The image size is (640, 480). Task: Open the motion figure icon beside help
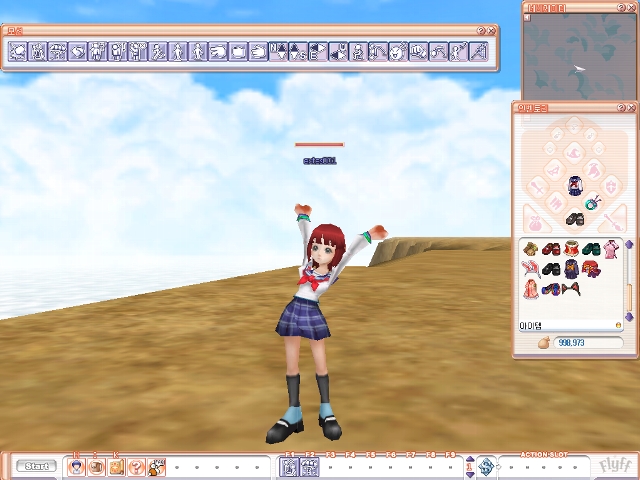[156, 467]
